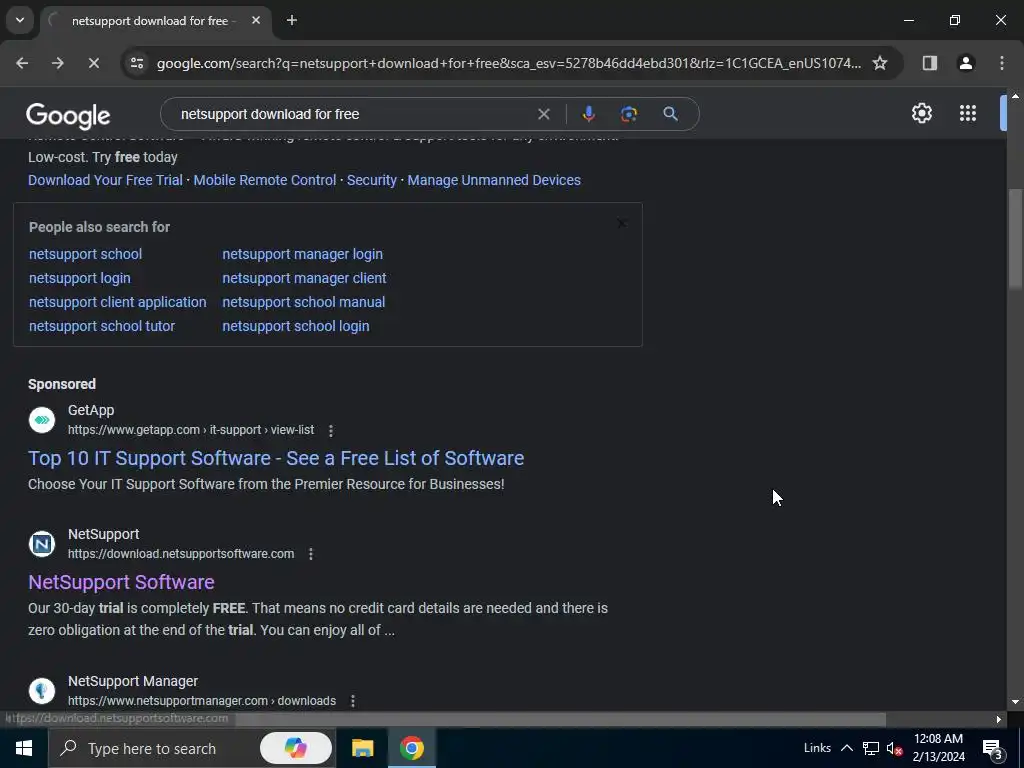Open NetSupport Manager result options dots

coord(353,701)
